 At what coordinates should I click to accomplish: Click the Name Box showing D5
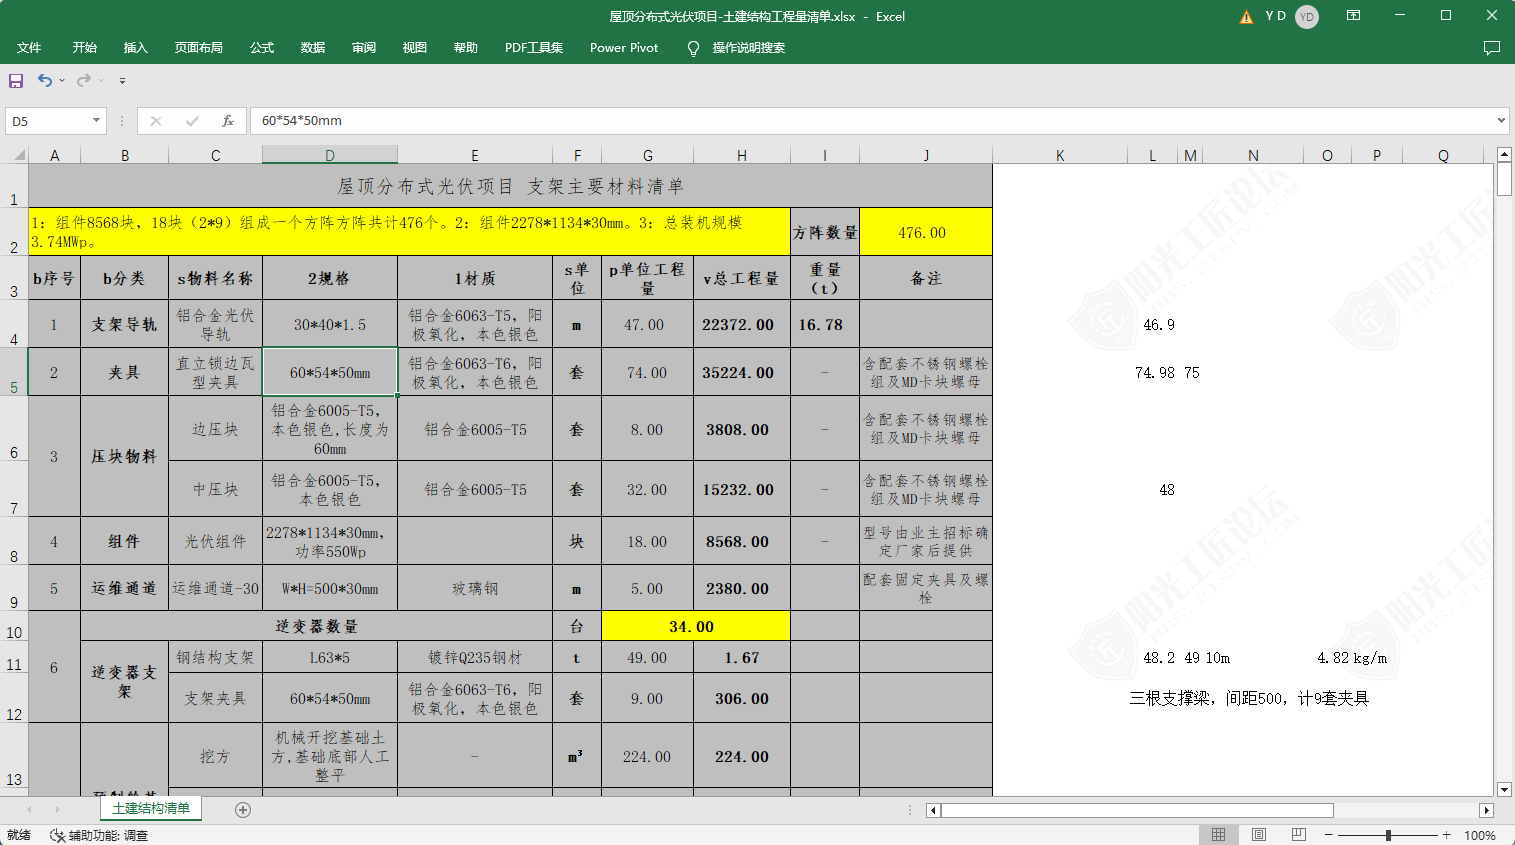(x=48, y=121)
